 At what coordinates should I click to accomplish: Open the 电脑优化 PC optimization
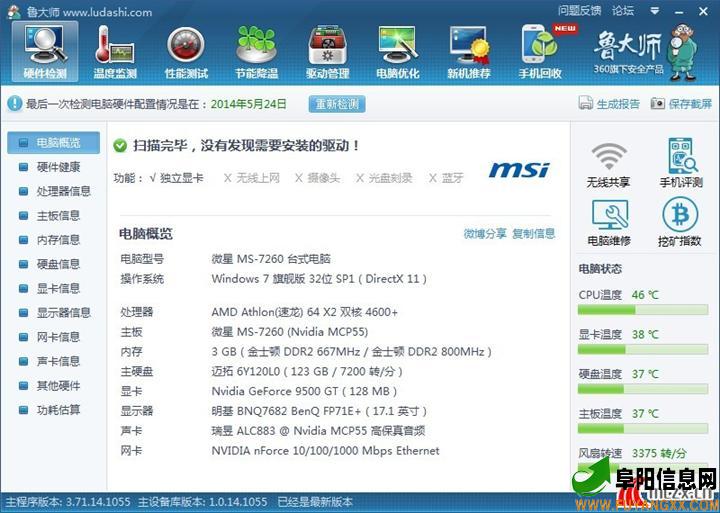(398, 52)
